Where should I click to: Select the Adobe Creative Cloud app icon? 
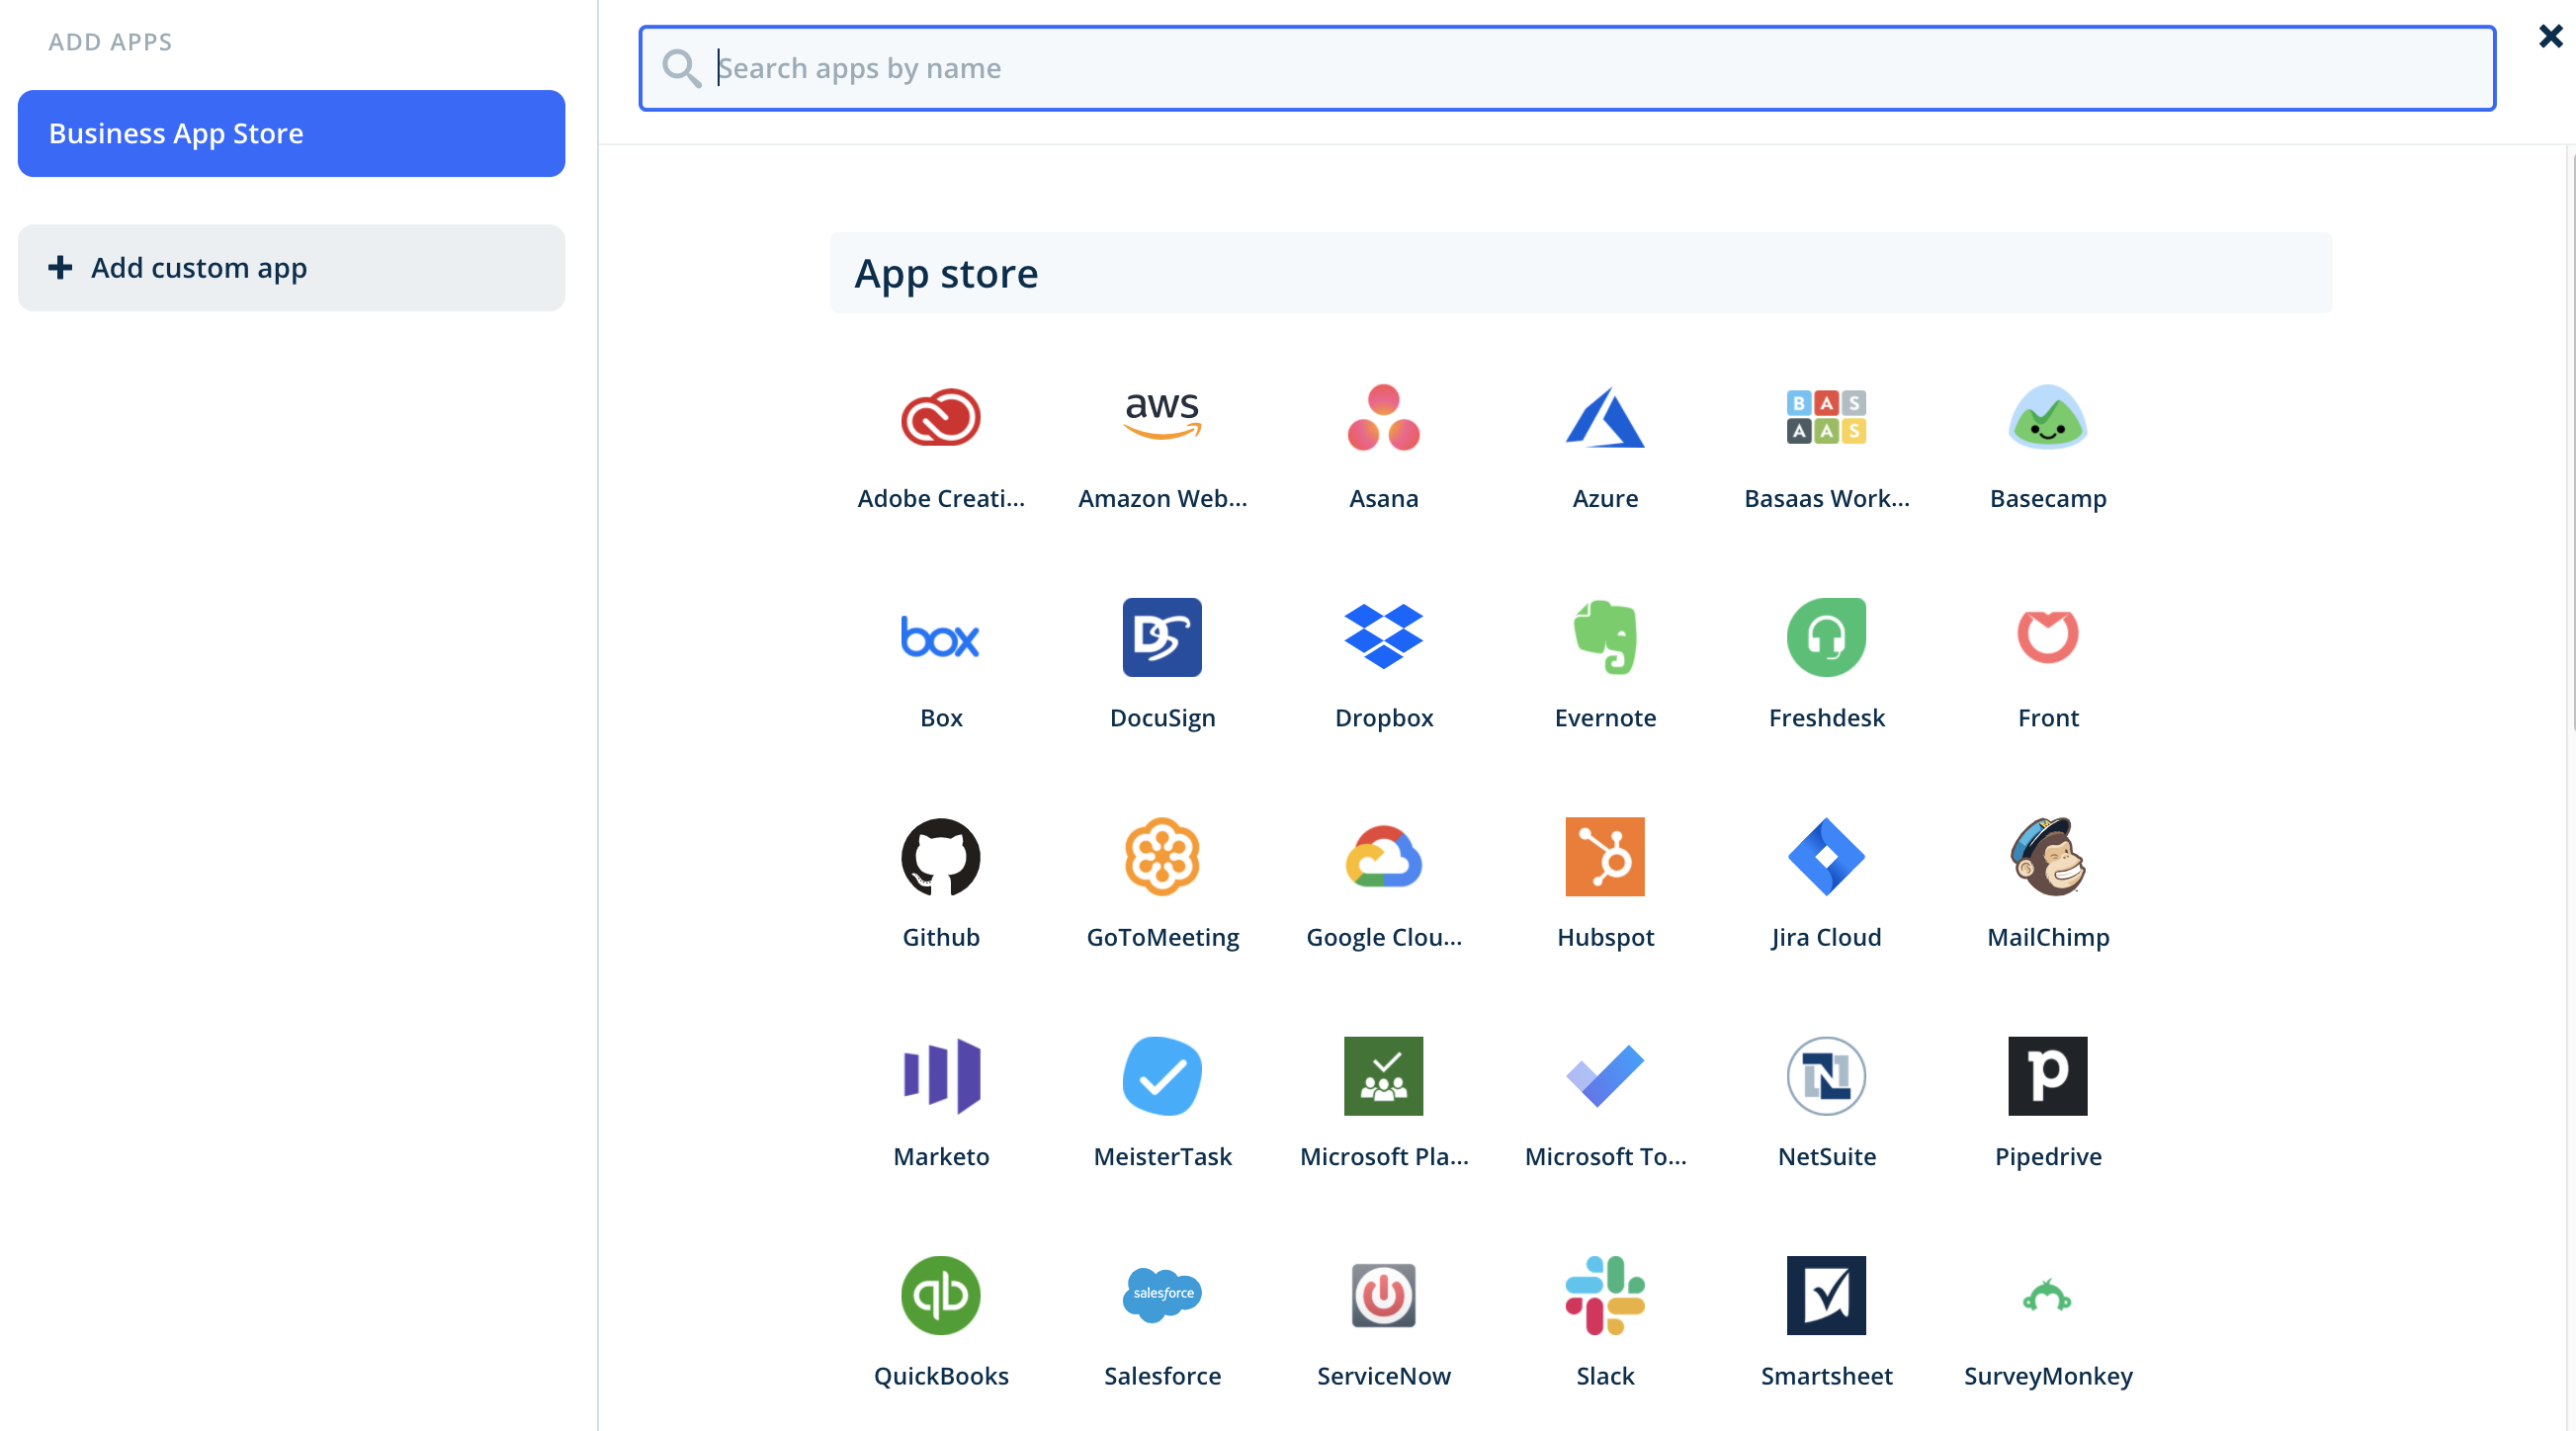click(940, 417)
